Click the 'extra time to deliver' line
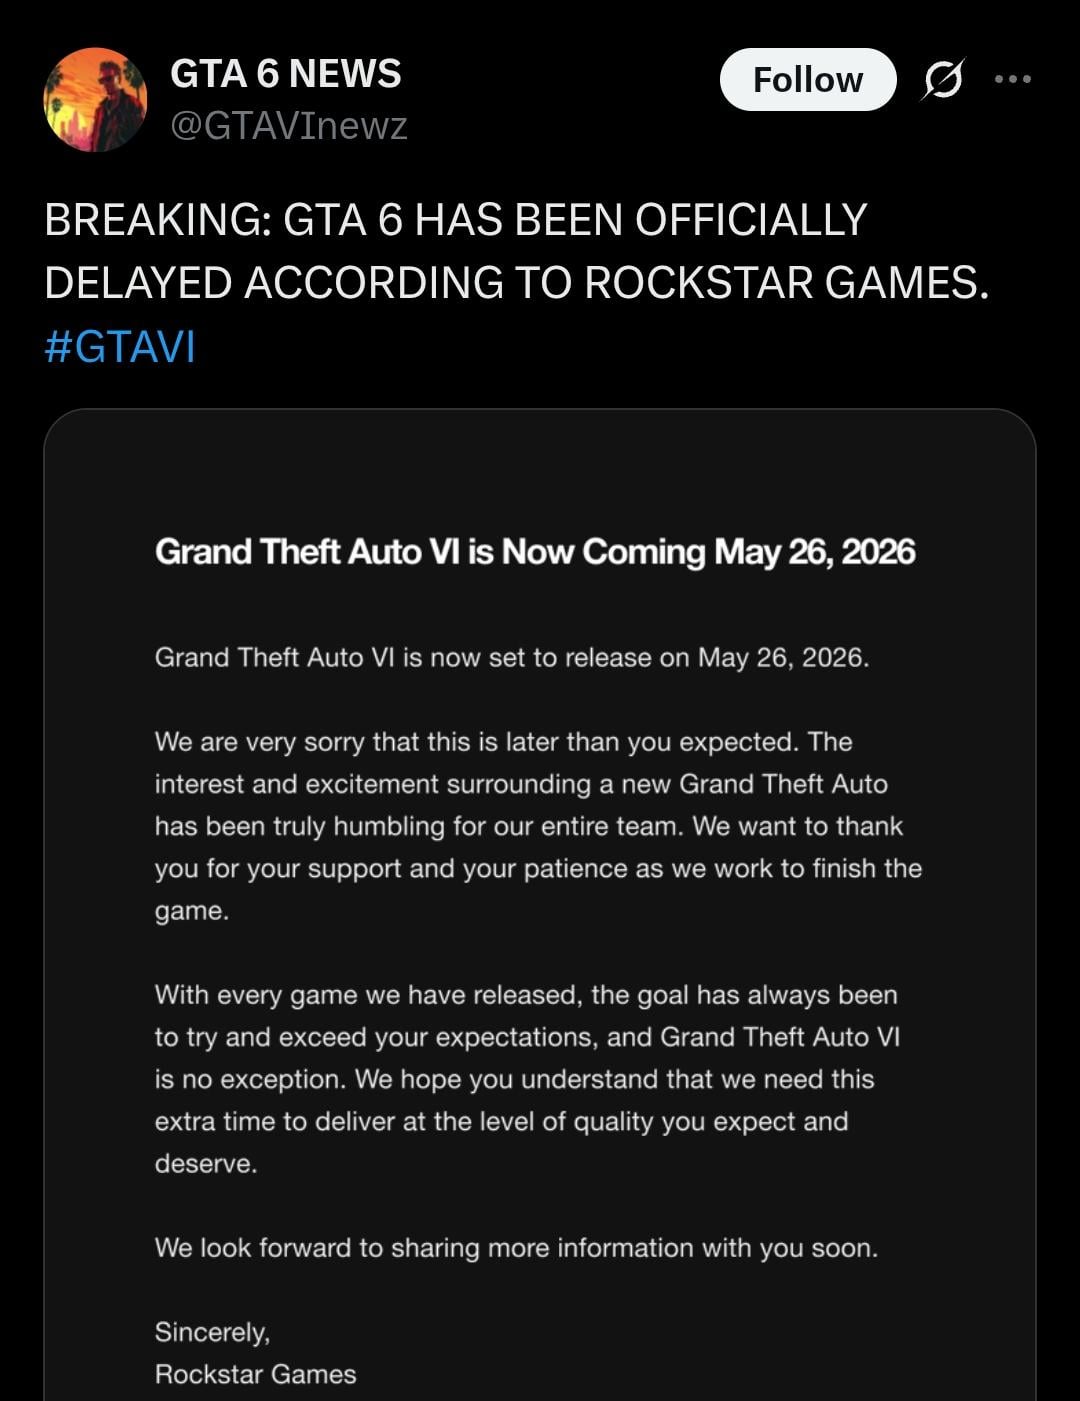 501,1122
